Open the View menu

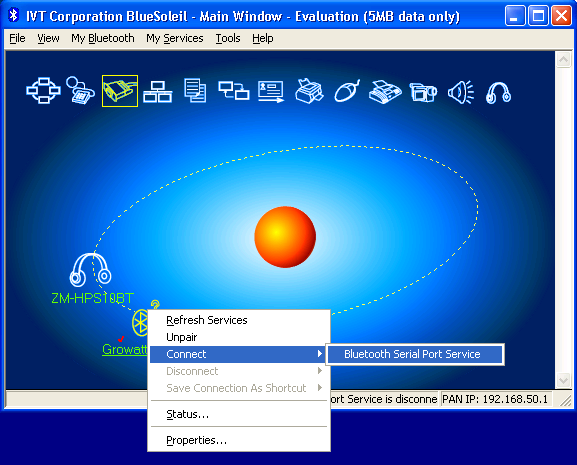click(48, 38)
